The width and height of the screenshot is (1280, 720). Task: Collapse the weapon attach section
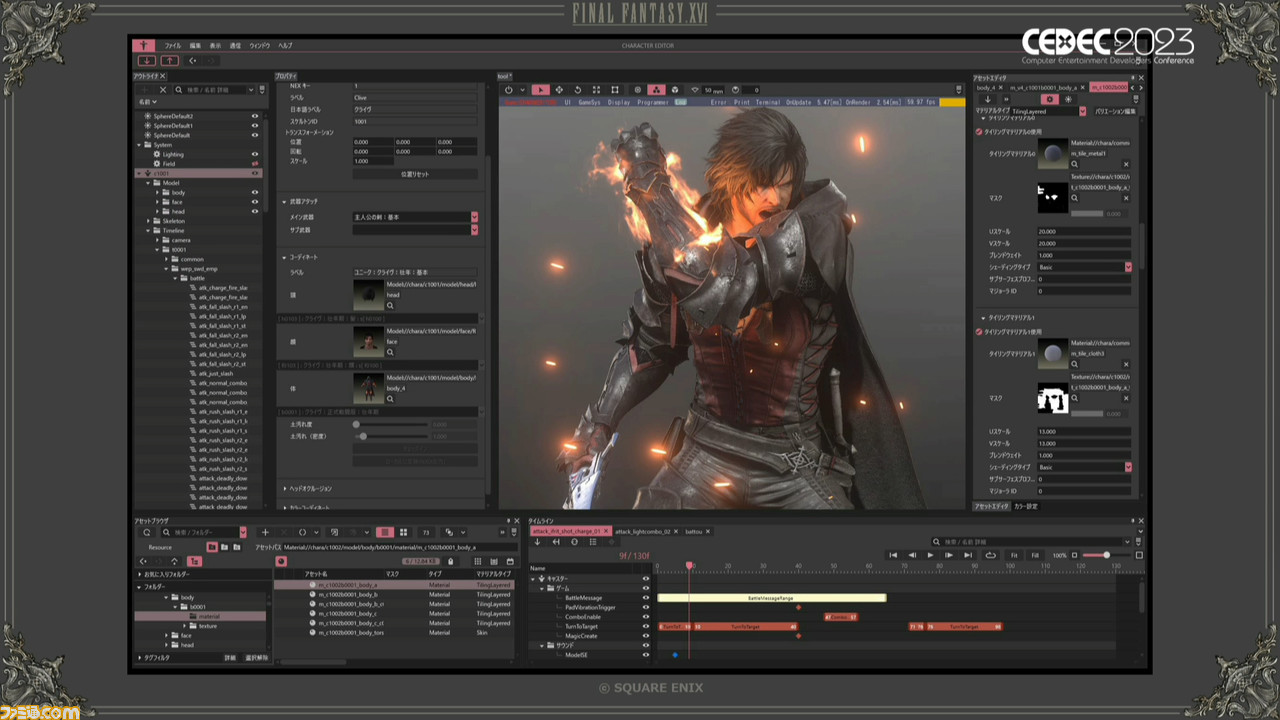(284, 202)
